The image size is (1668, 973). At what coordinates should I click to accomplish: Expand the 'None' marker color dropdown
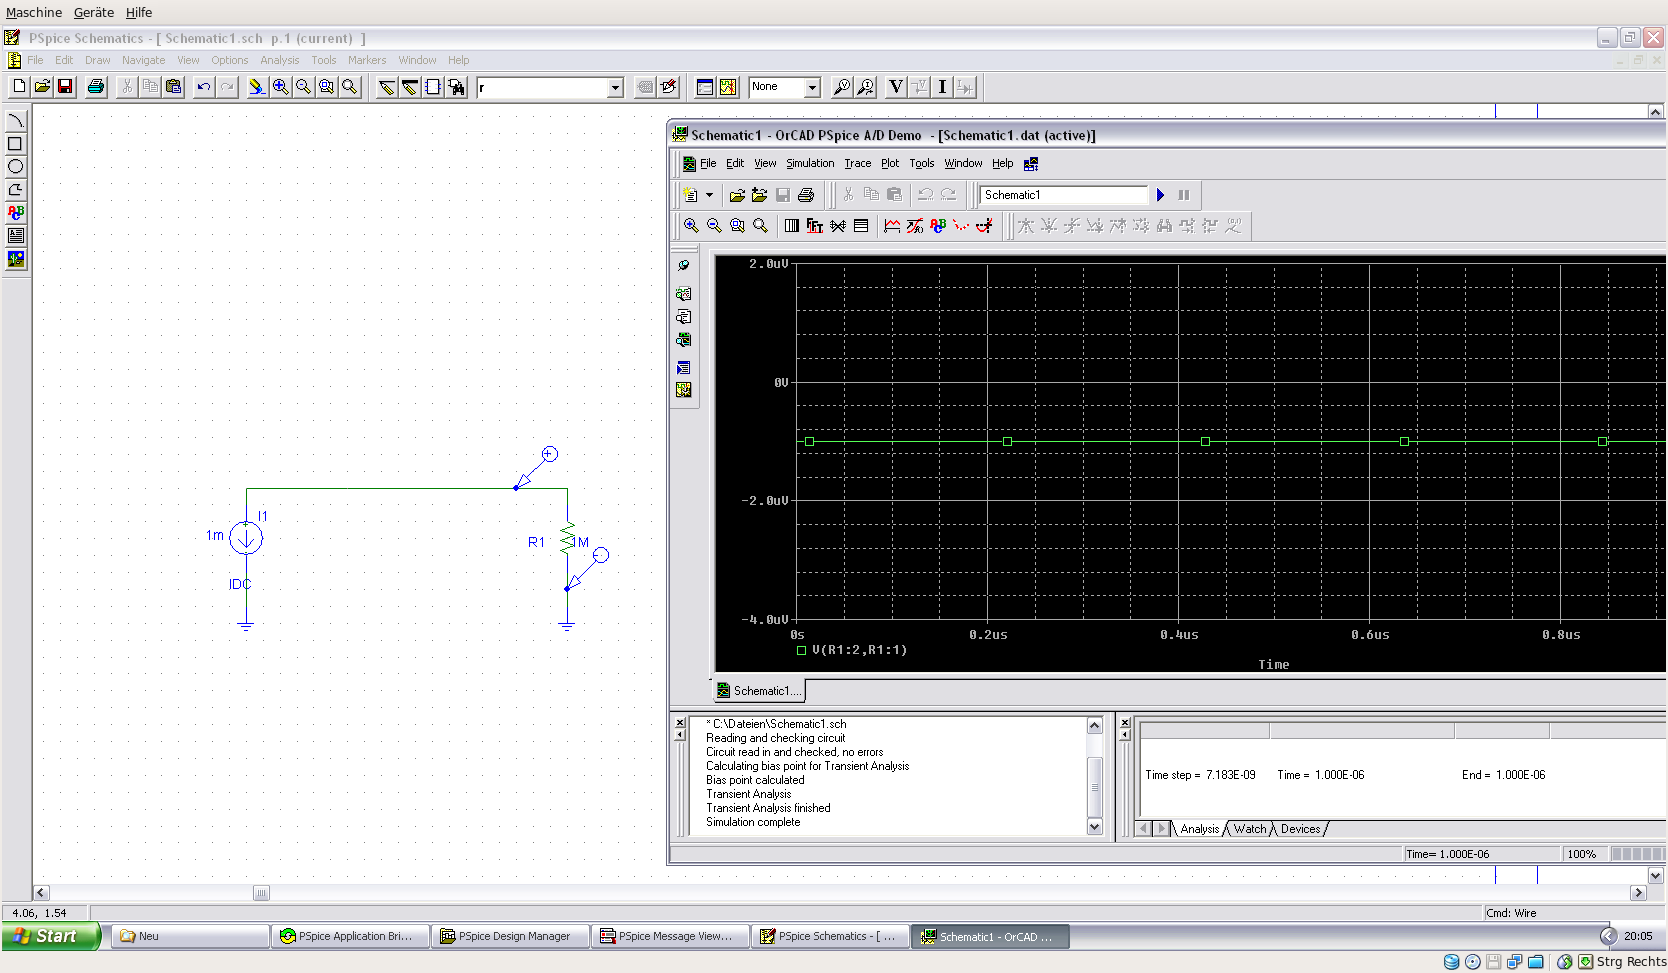(x=812, y=88)
